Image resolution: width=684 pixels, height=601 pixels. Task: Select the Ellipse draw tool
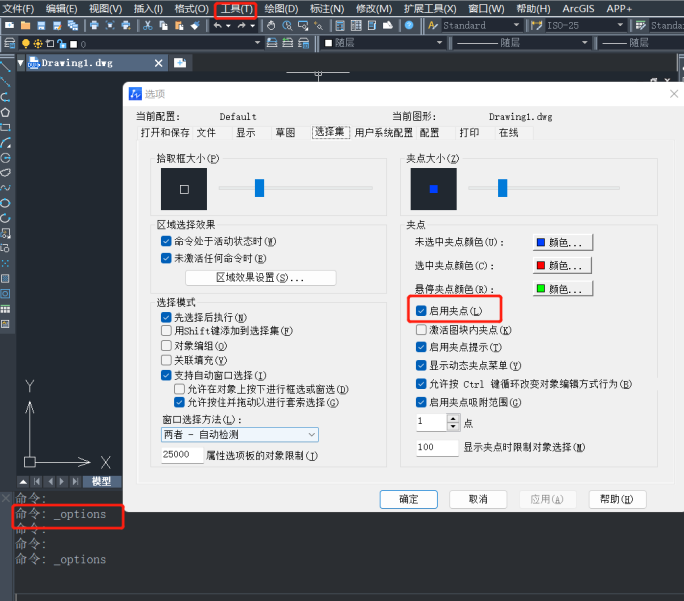5,203
